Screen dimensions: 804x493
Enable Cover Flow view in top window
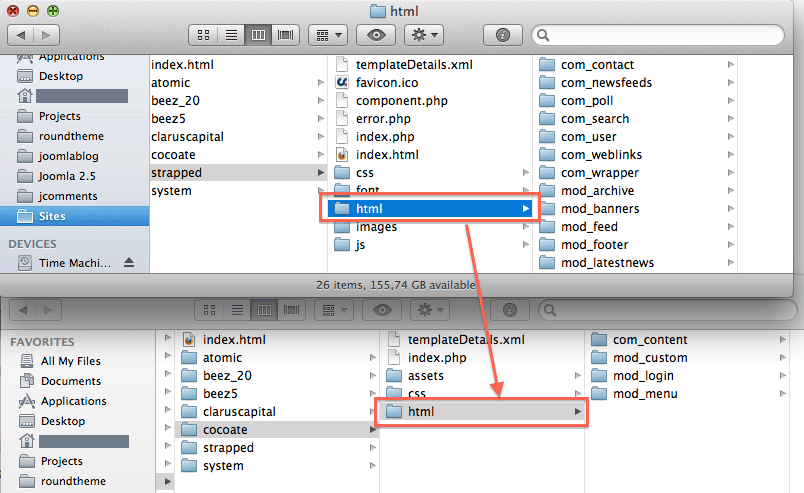point(286,35)
